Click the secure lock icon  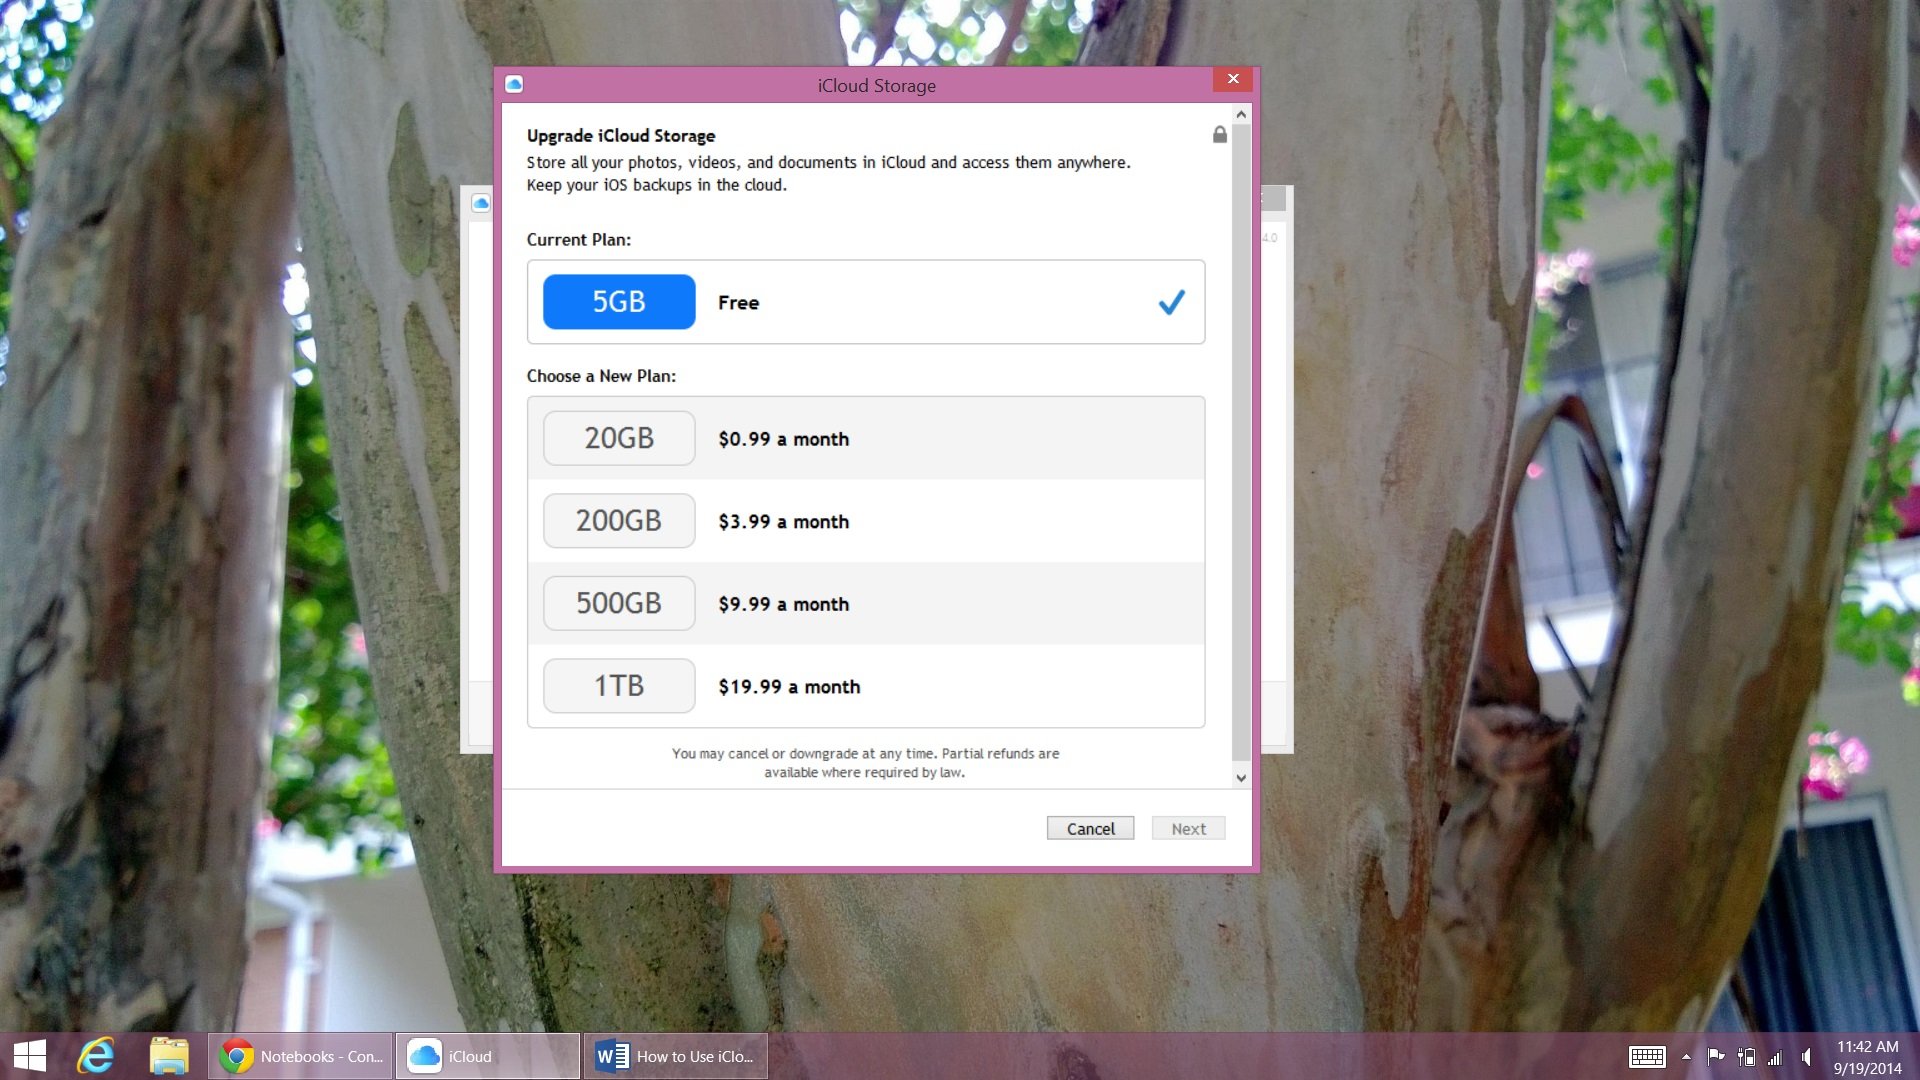tap(1220, 134)
